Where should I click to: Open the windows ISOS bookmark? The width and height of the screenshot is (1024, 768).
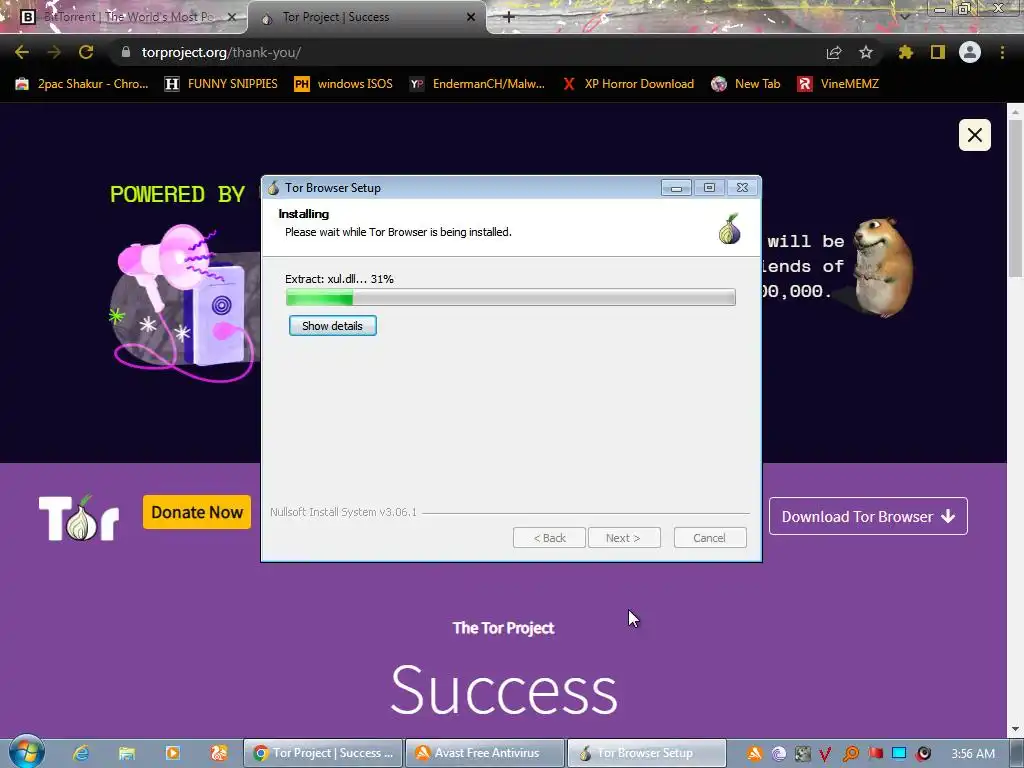coord(344,84)
